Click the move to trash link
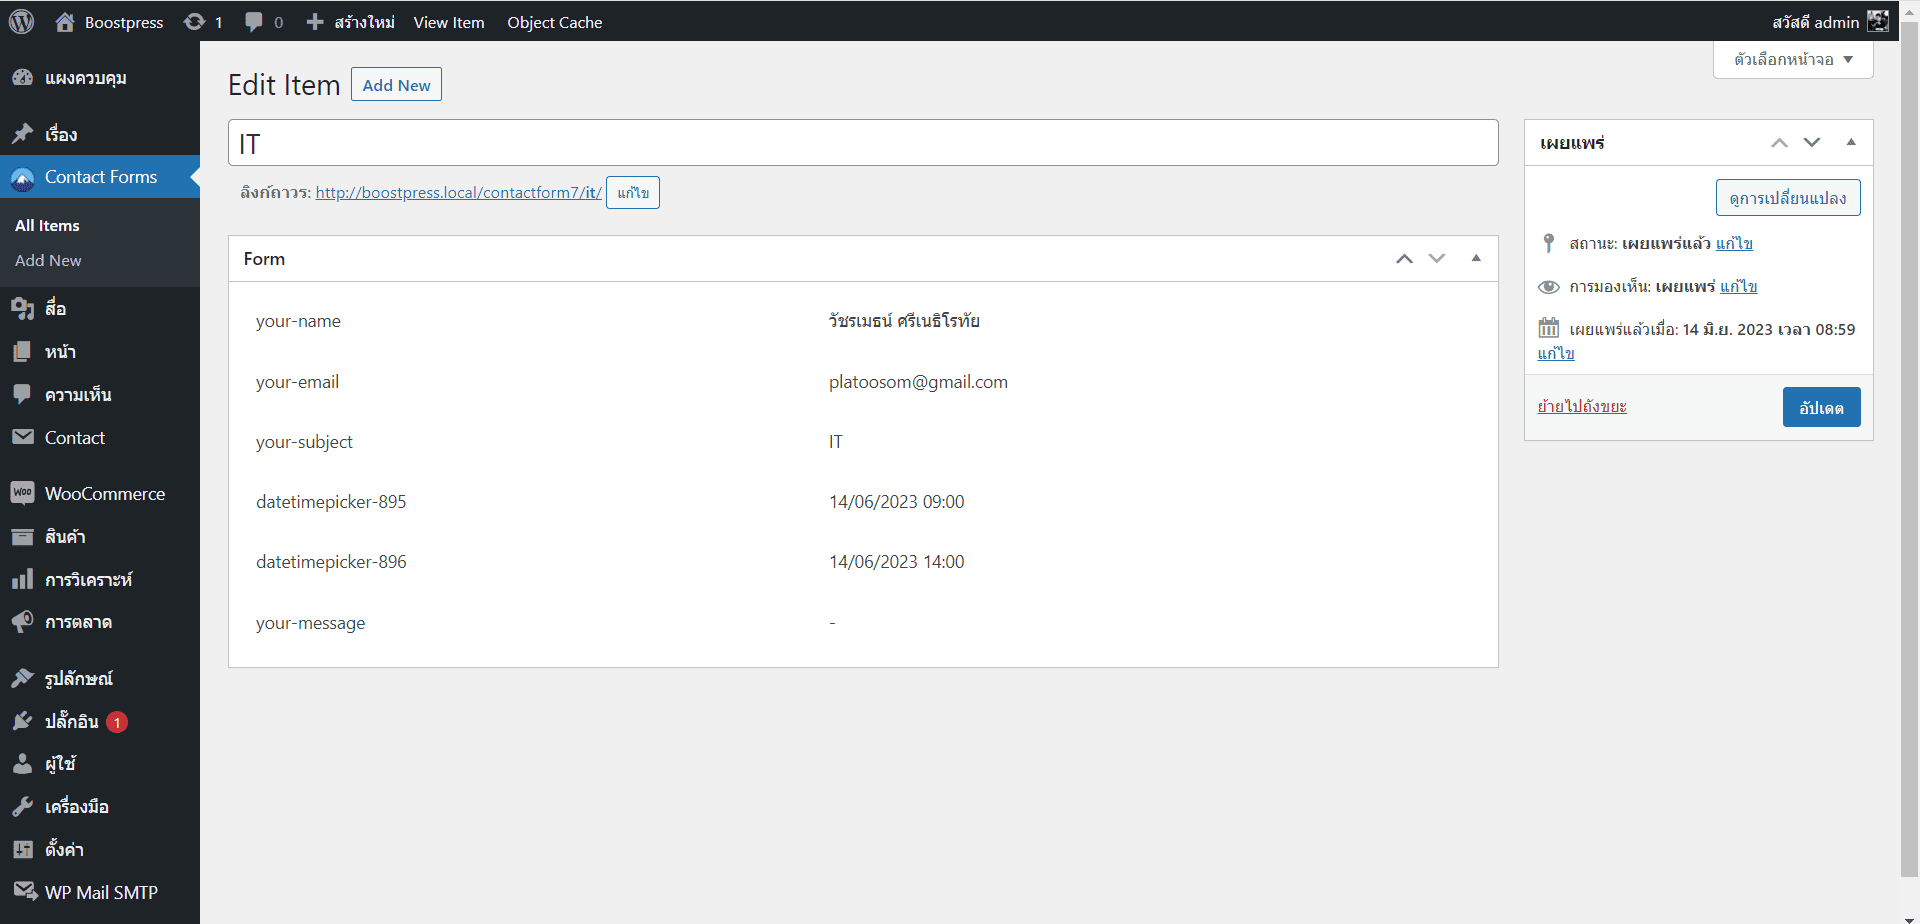Screen dimensions: 1920x924 click(1581, 406)
